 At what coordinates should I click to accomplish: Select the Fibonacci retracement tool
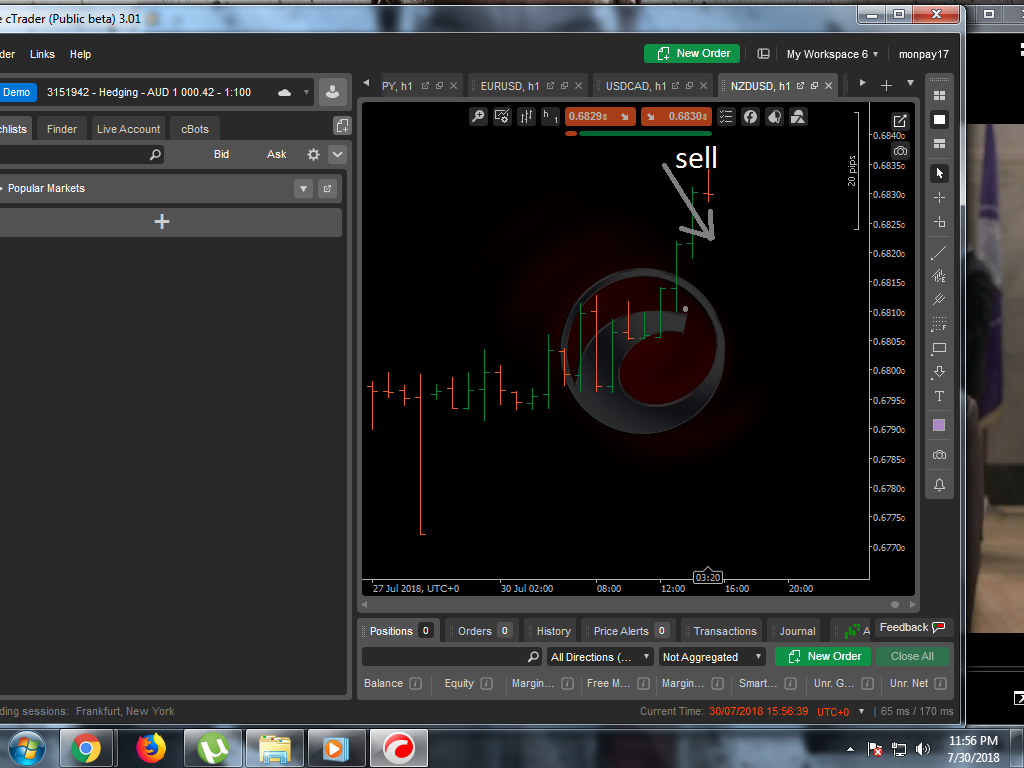click(x=939, y=324)
